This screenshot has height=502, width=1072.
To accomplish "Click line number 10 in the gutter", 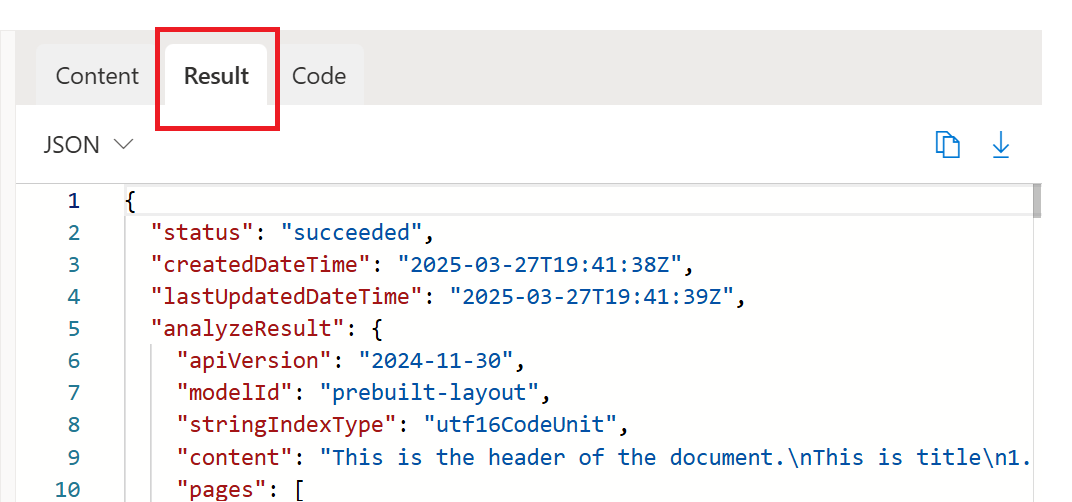I will click(68, 489).
